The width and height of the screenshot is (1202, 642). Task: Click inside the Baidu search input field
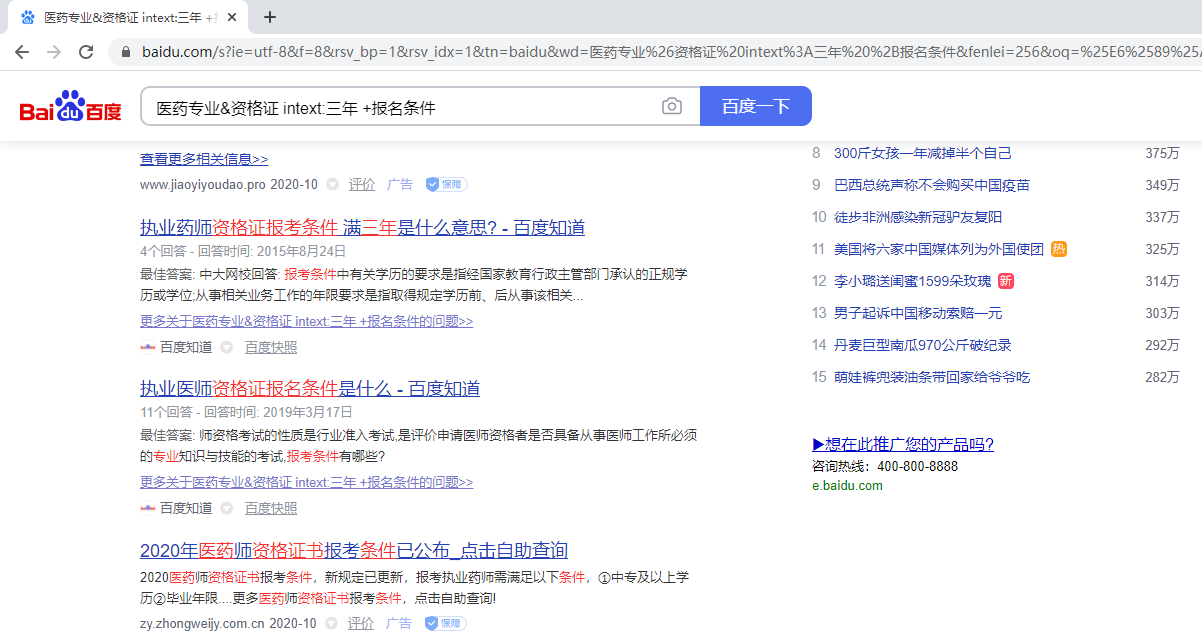[400, 107]
